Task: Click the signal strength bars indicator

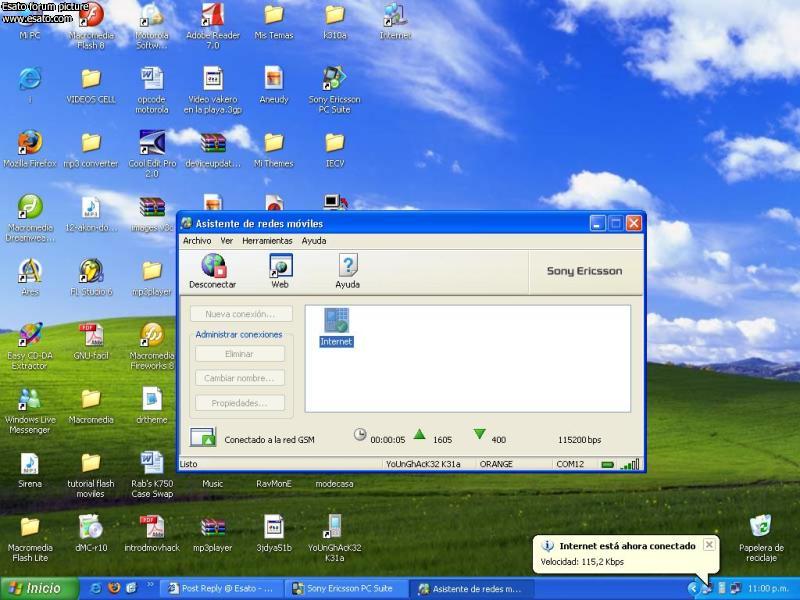Action: (x=631, y=464)
